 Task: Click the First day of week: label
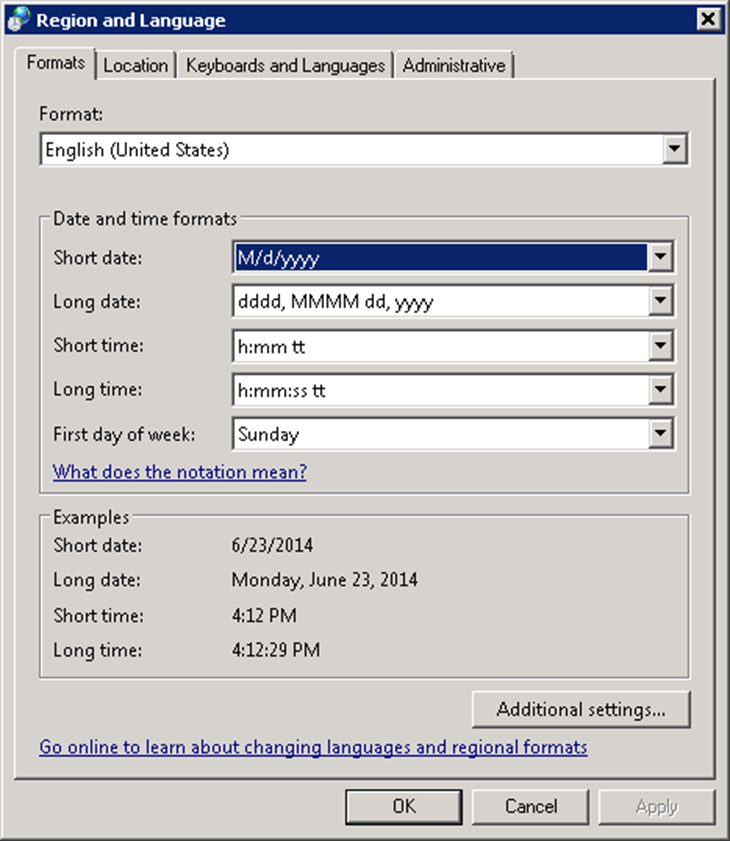coord(124,434)
